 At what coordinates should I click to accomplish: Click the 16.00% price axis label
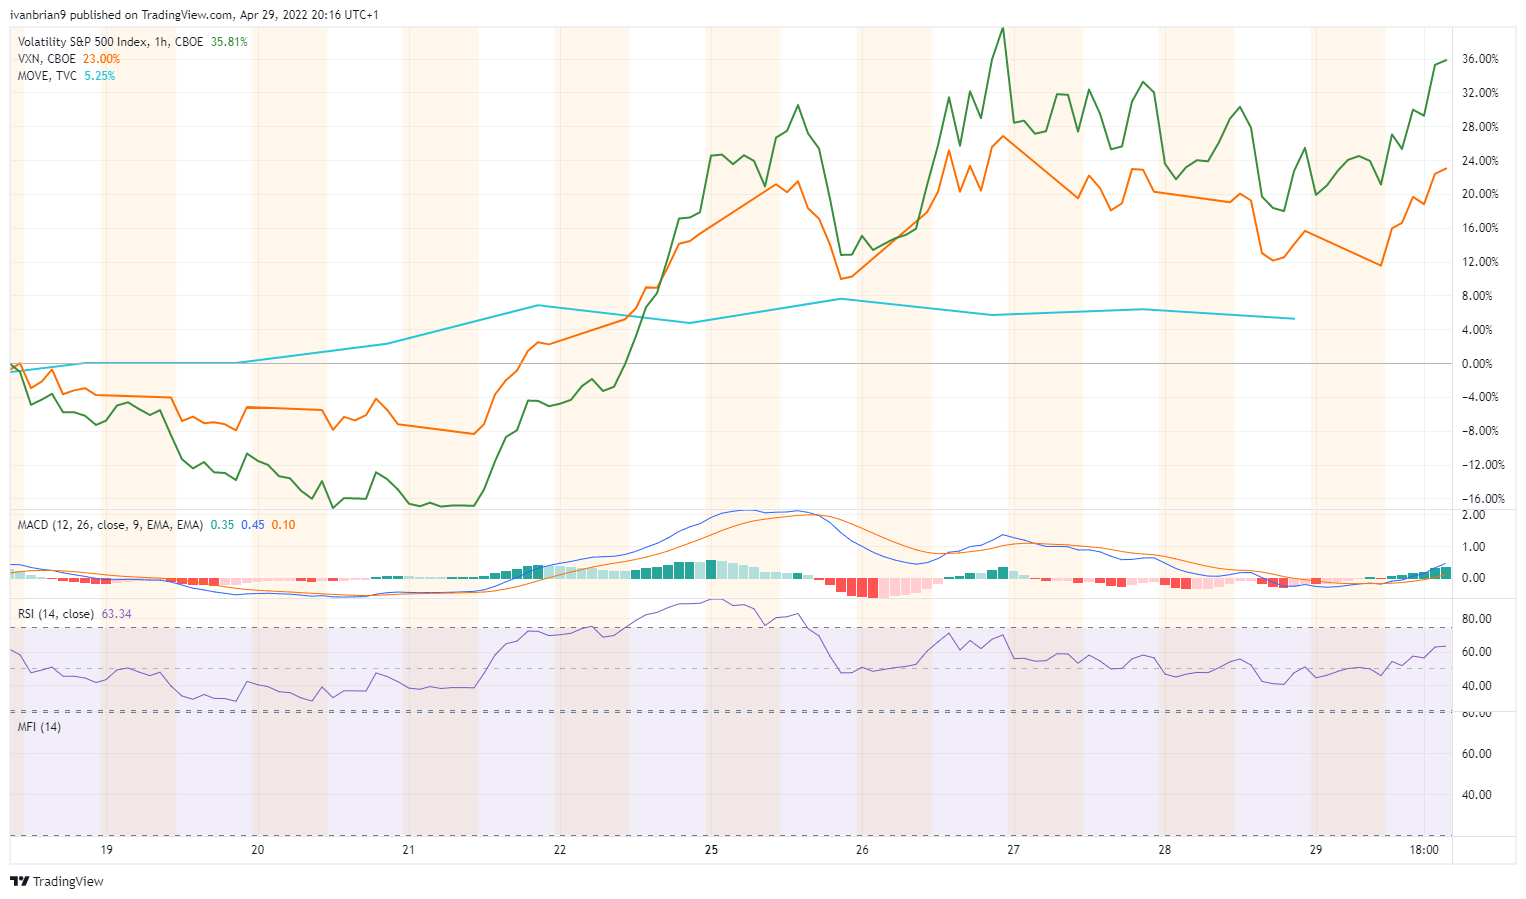pos(1480,228)
